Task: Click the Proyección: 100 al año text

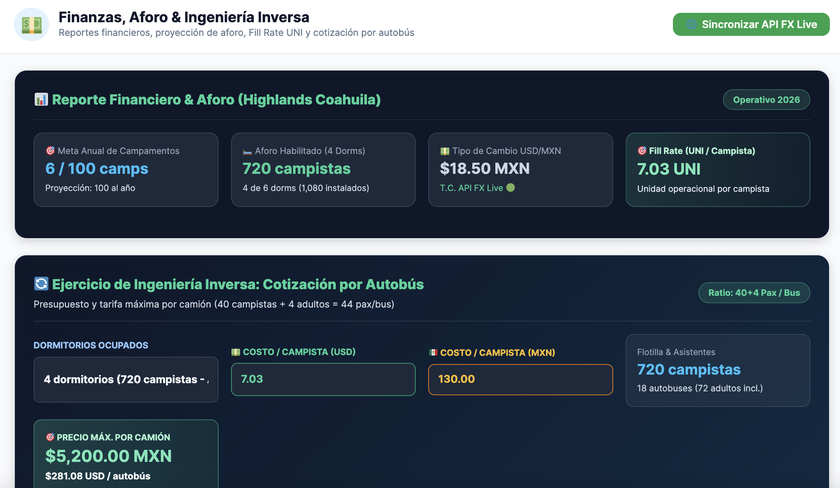Action: 90,188
